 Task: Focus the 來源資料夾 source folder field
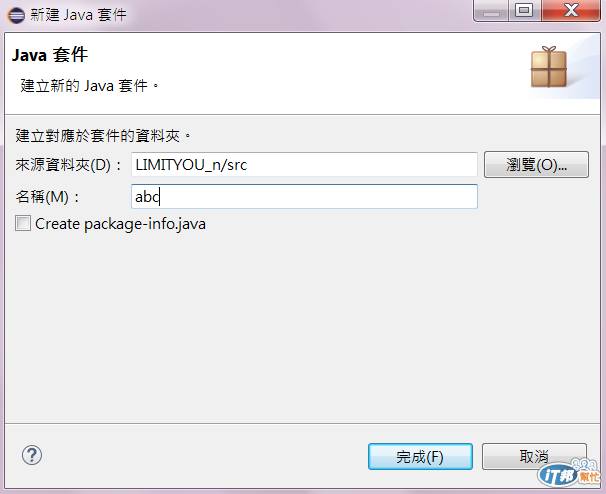click(304, 165)
